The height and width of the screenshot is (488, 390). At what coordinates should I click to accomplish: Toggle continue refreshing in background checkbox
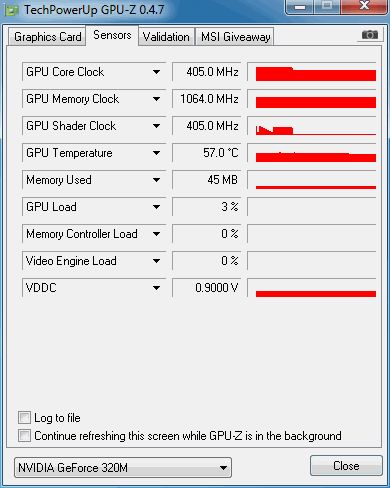point(24,435)
